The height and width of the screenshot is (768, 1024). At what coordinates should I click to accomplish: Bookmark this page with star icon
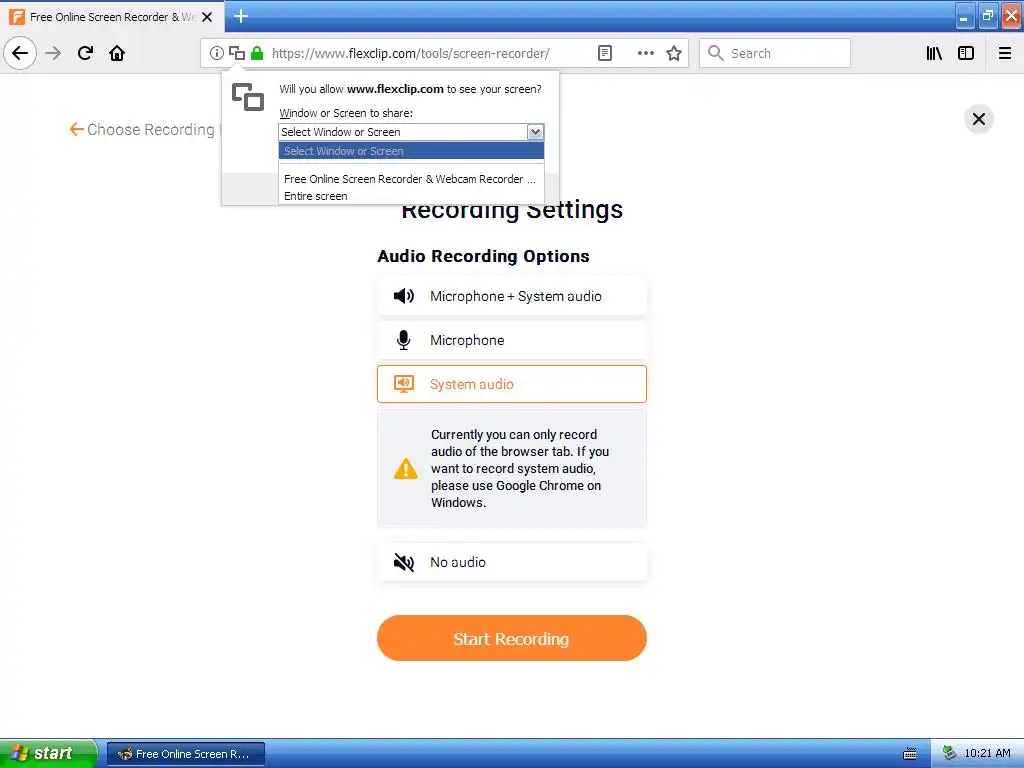coord(674,53)
